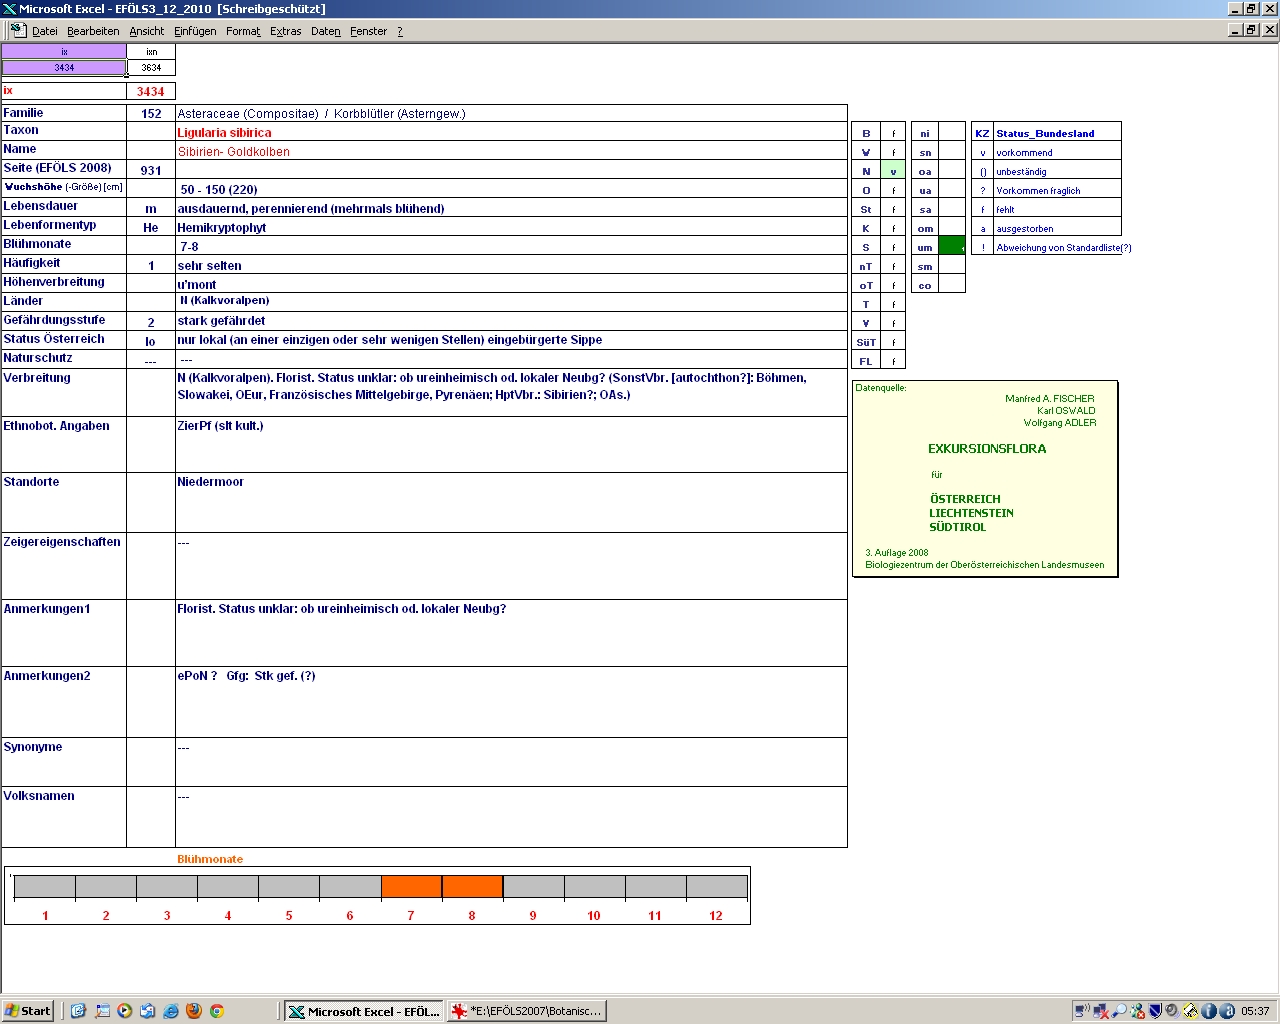Click the name 'Sibirien- Goldkolben'

[234, 152]
